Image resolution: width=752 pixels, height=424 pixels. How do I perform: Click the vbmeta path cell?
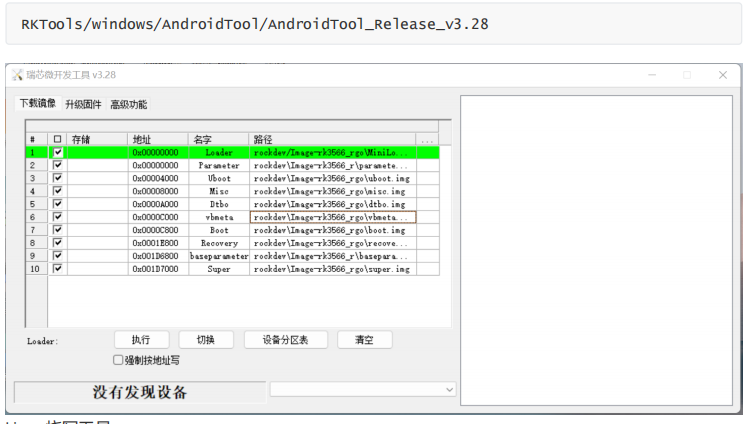(332, 217)
